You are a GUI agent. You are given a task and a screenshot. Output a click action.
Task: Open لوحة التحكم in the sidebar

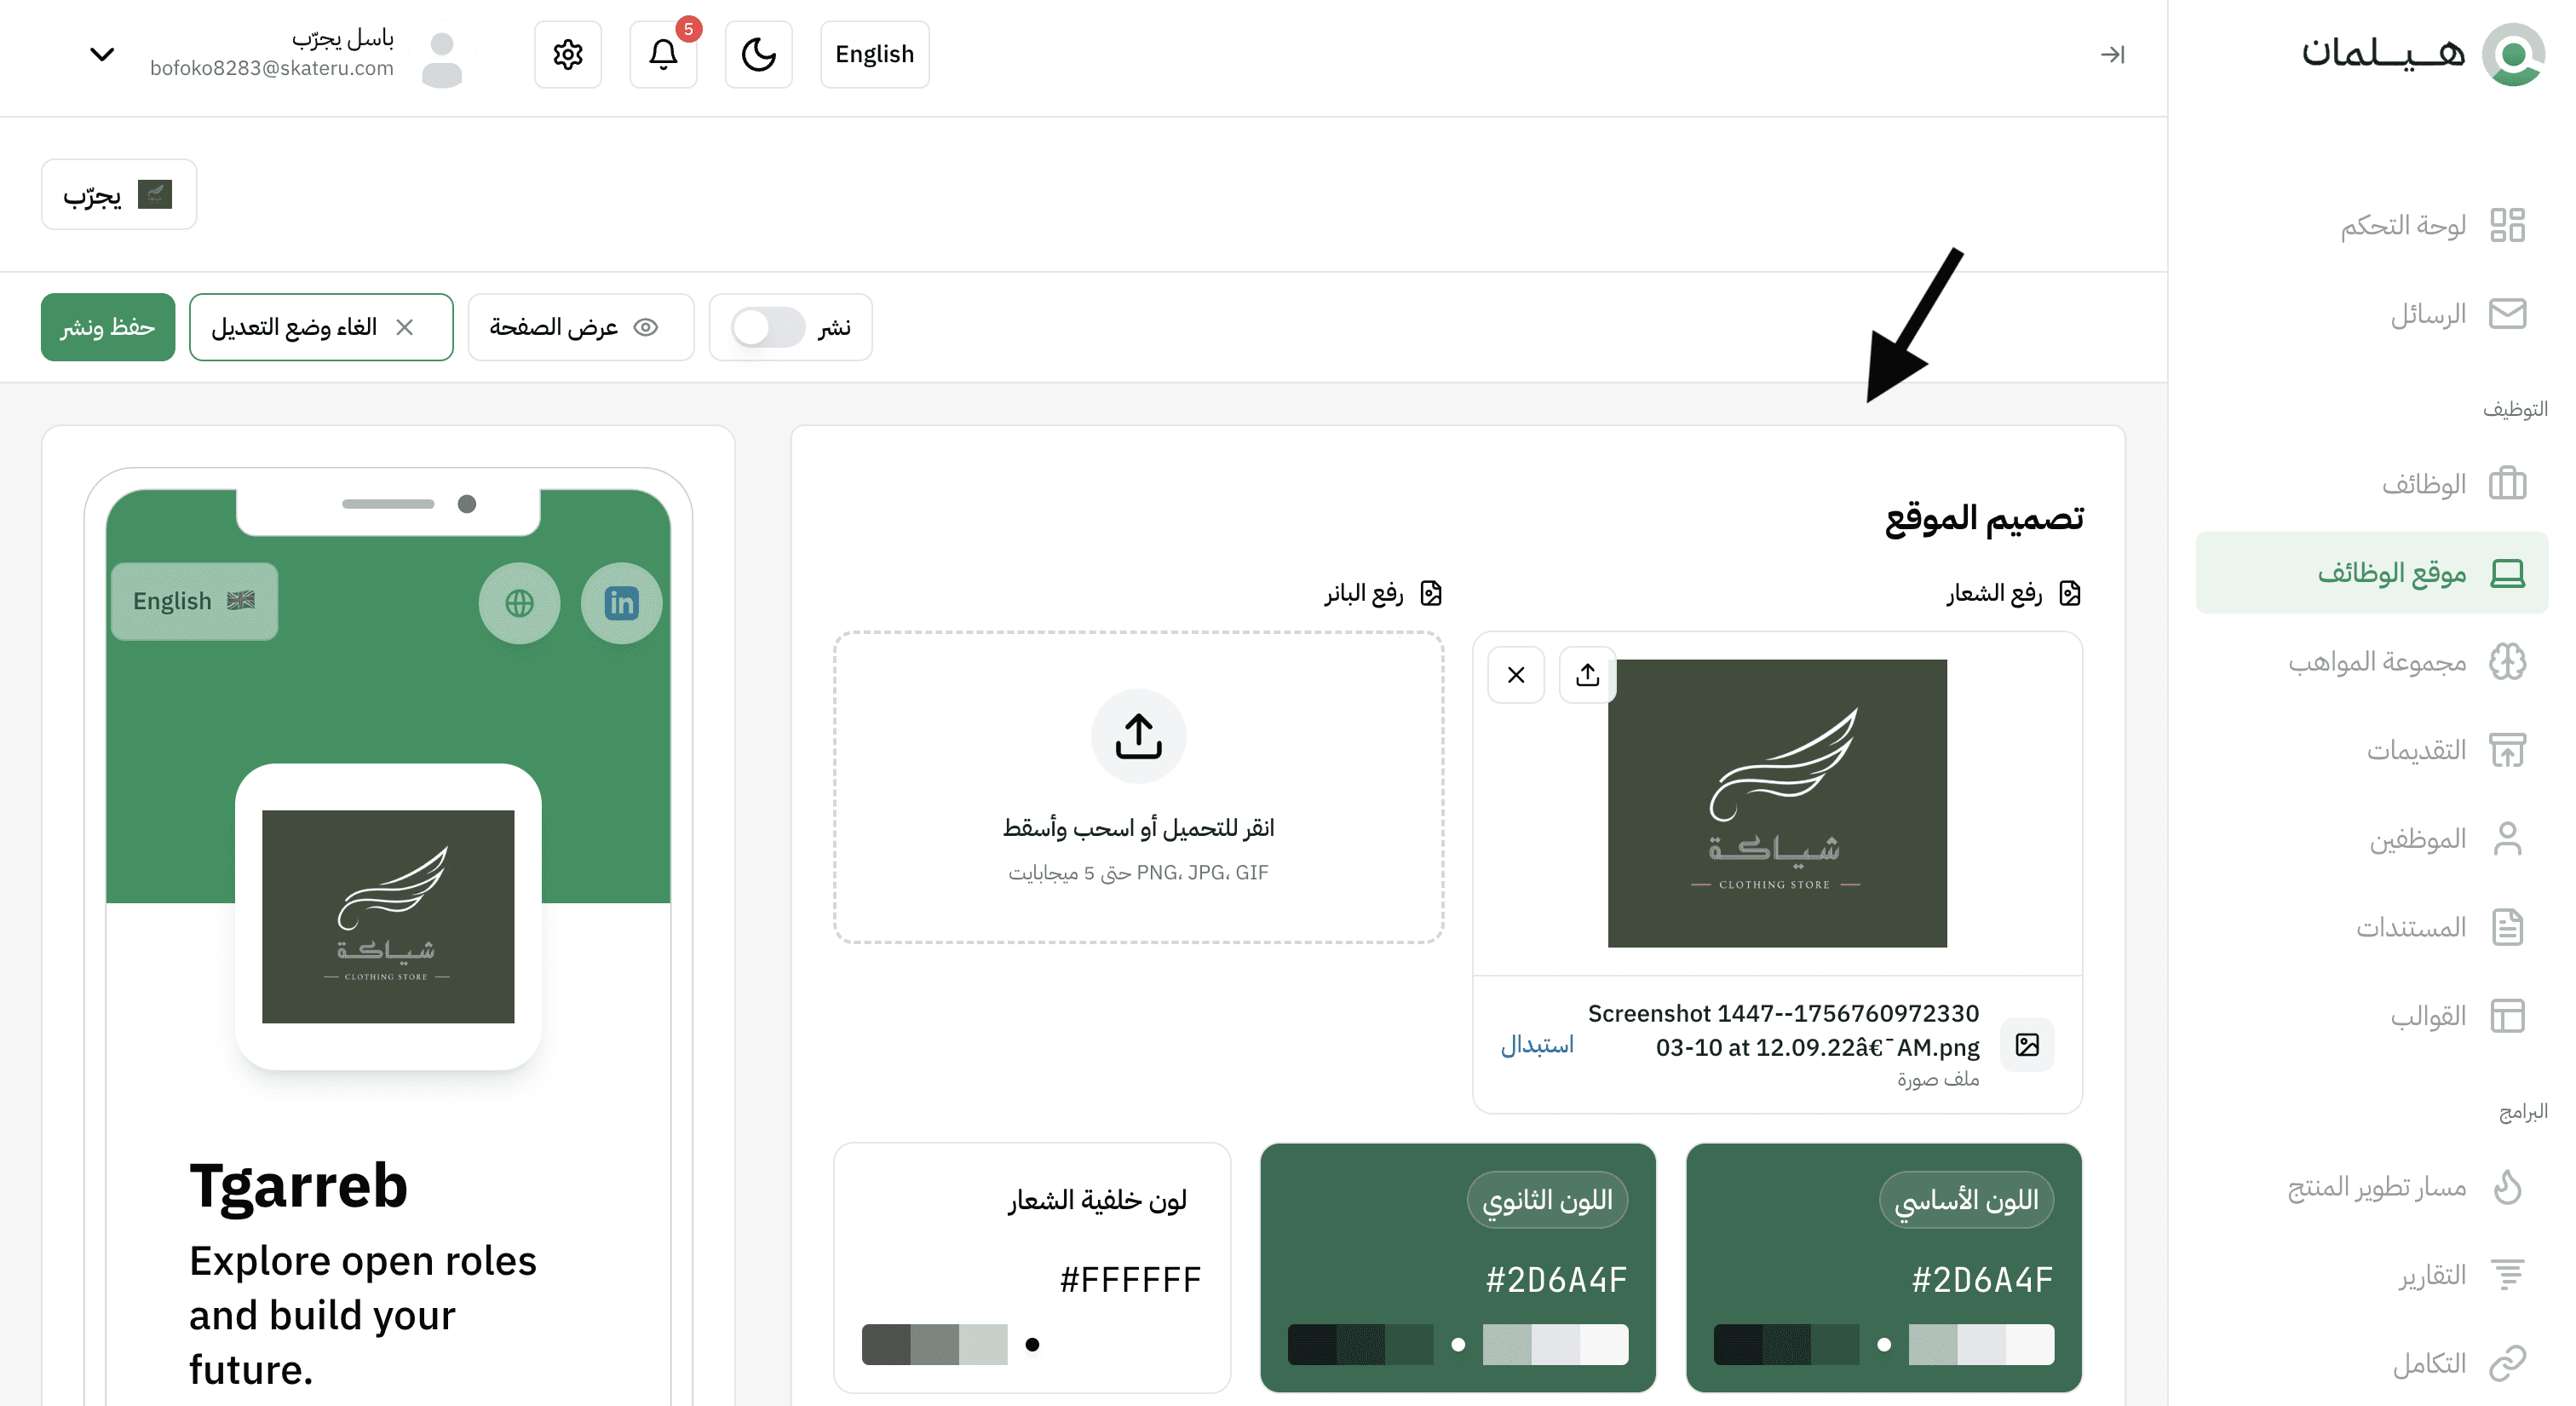click(2404, 225)
